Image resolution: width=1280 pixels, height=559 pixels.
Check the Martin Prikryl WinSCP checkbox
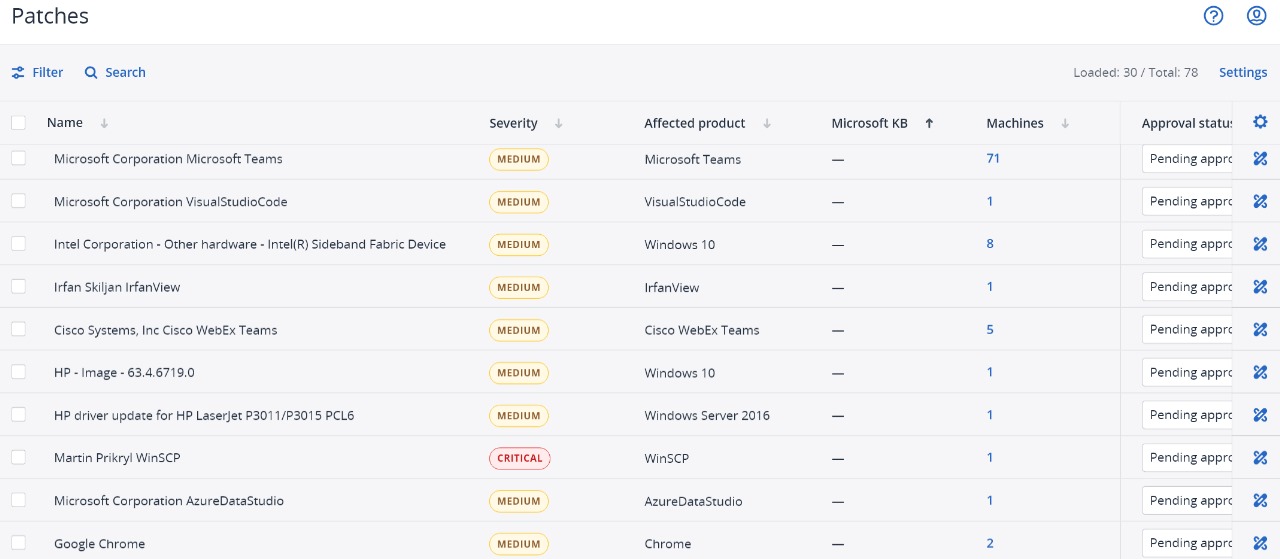18,457
